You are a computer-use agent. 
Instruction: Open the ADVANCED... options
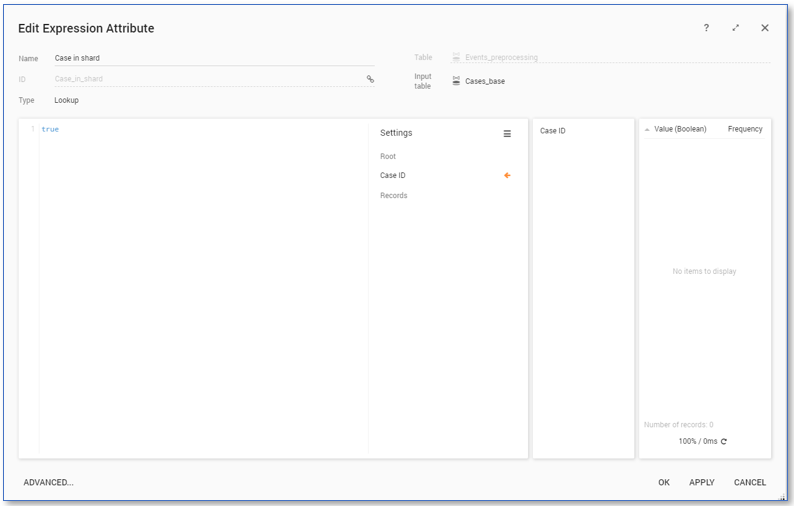pos(48,483)
